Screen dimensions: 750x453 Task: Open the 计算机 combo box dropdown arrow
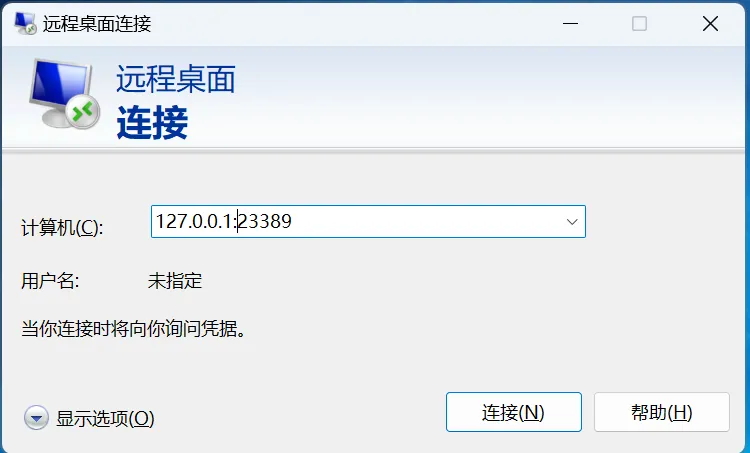[x=572, y=221]
